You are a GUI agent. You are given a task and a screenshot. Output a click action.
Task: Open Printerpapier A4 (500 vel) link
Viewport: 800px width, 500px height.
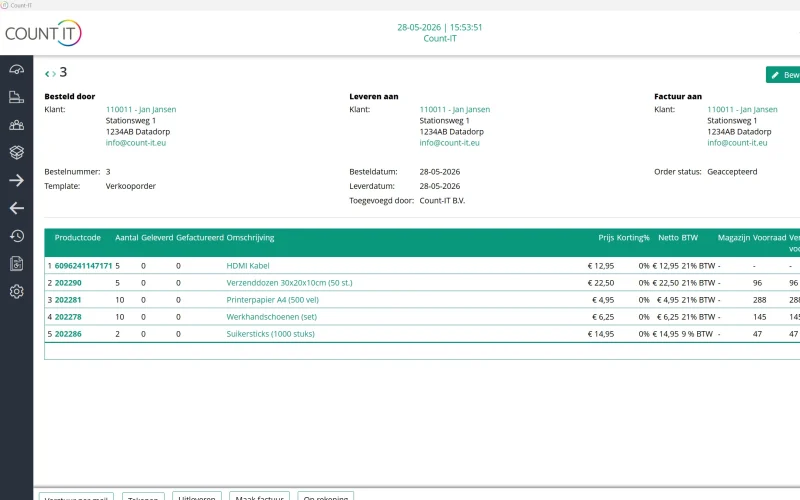[272, 300]
